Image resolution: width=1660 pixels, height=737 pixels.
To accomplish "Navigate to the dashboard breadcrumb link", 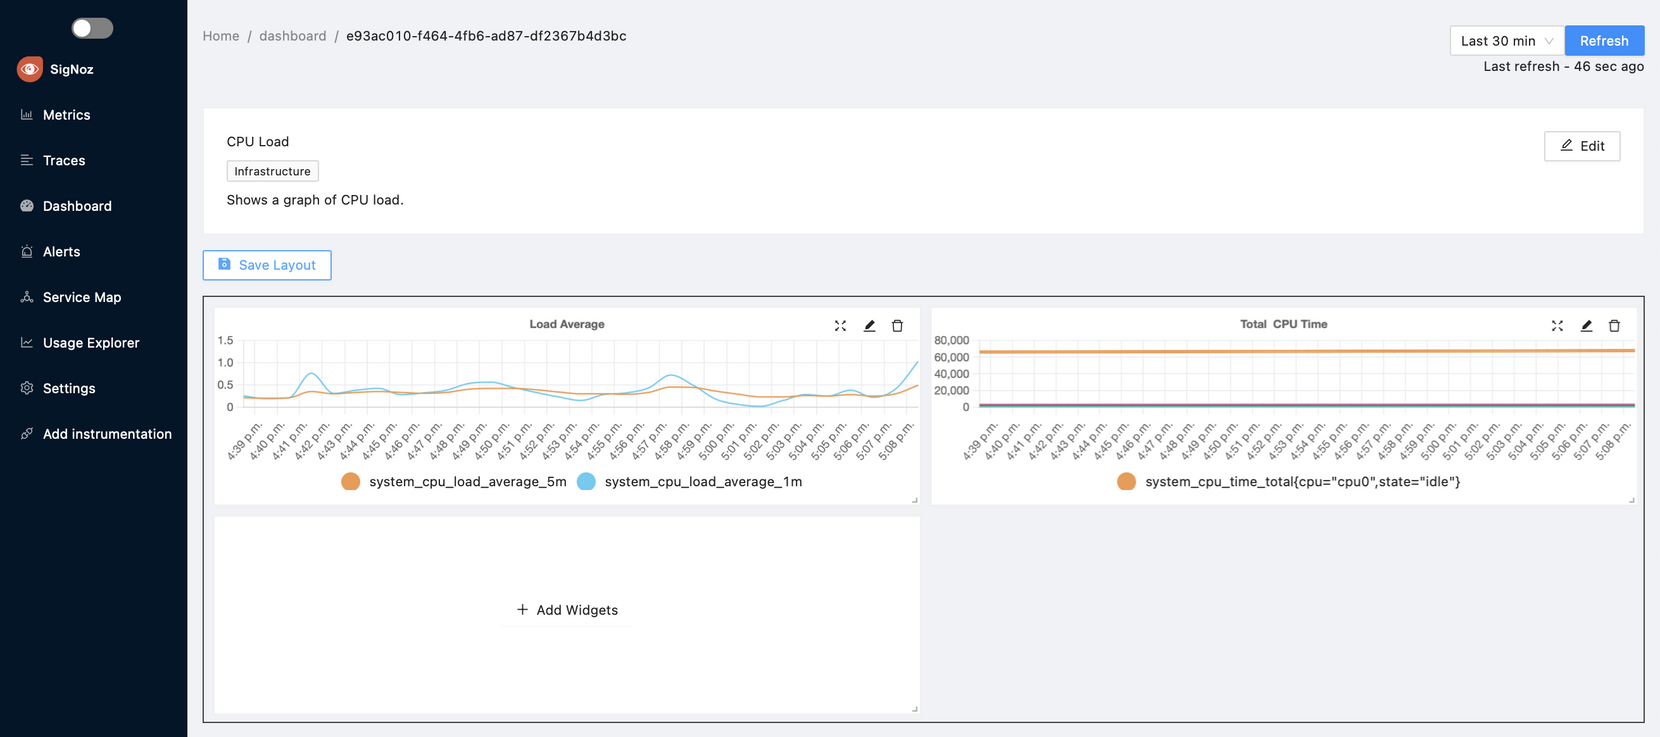I will pyautogui.click(x=292, y=36).
